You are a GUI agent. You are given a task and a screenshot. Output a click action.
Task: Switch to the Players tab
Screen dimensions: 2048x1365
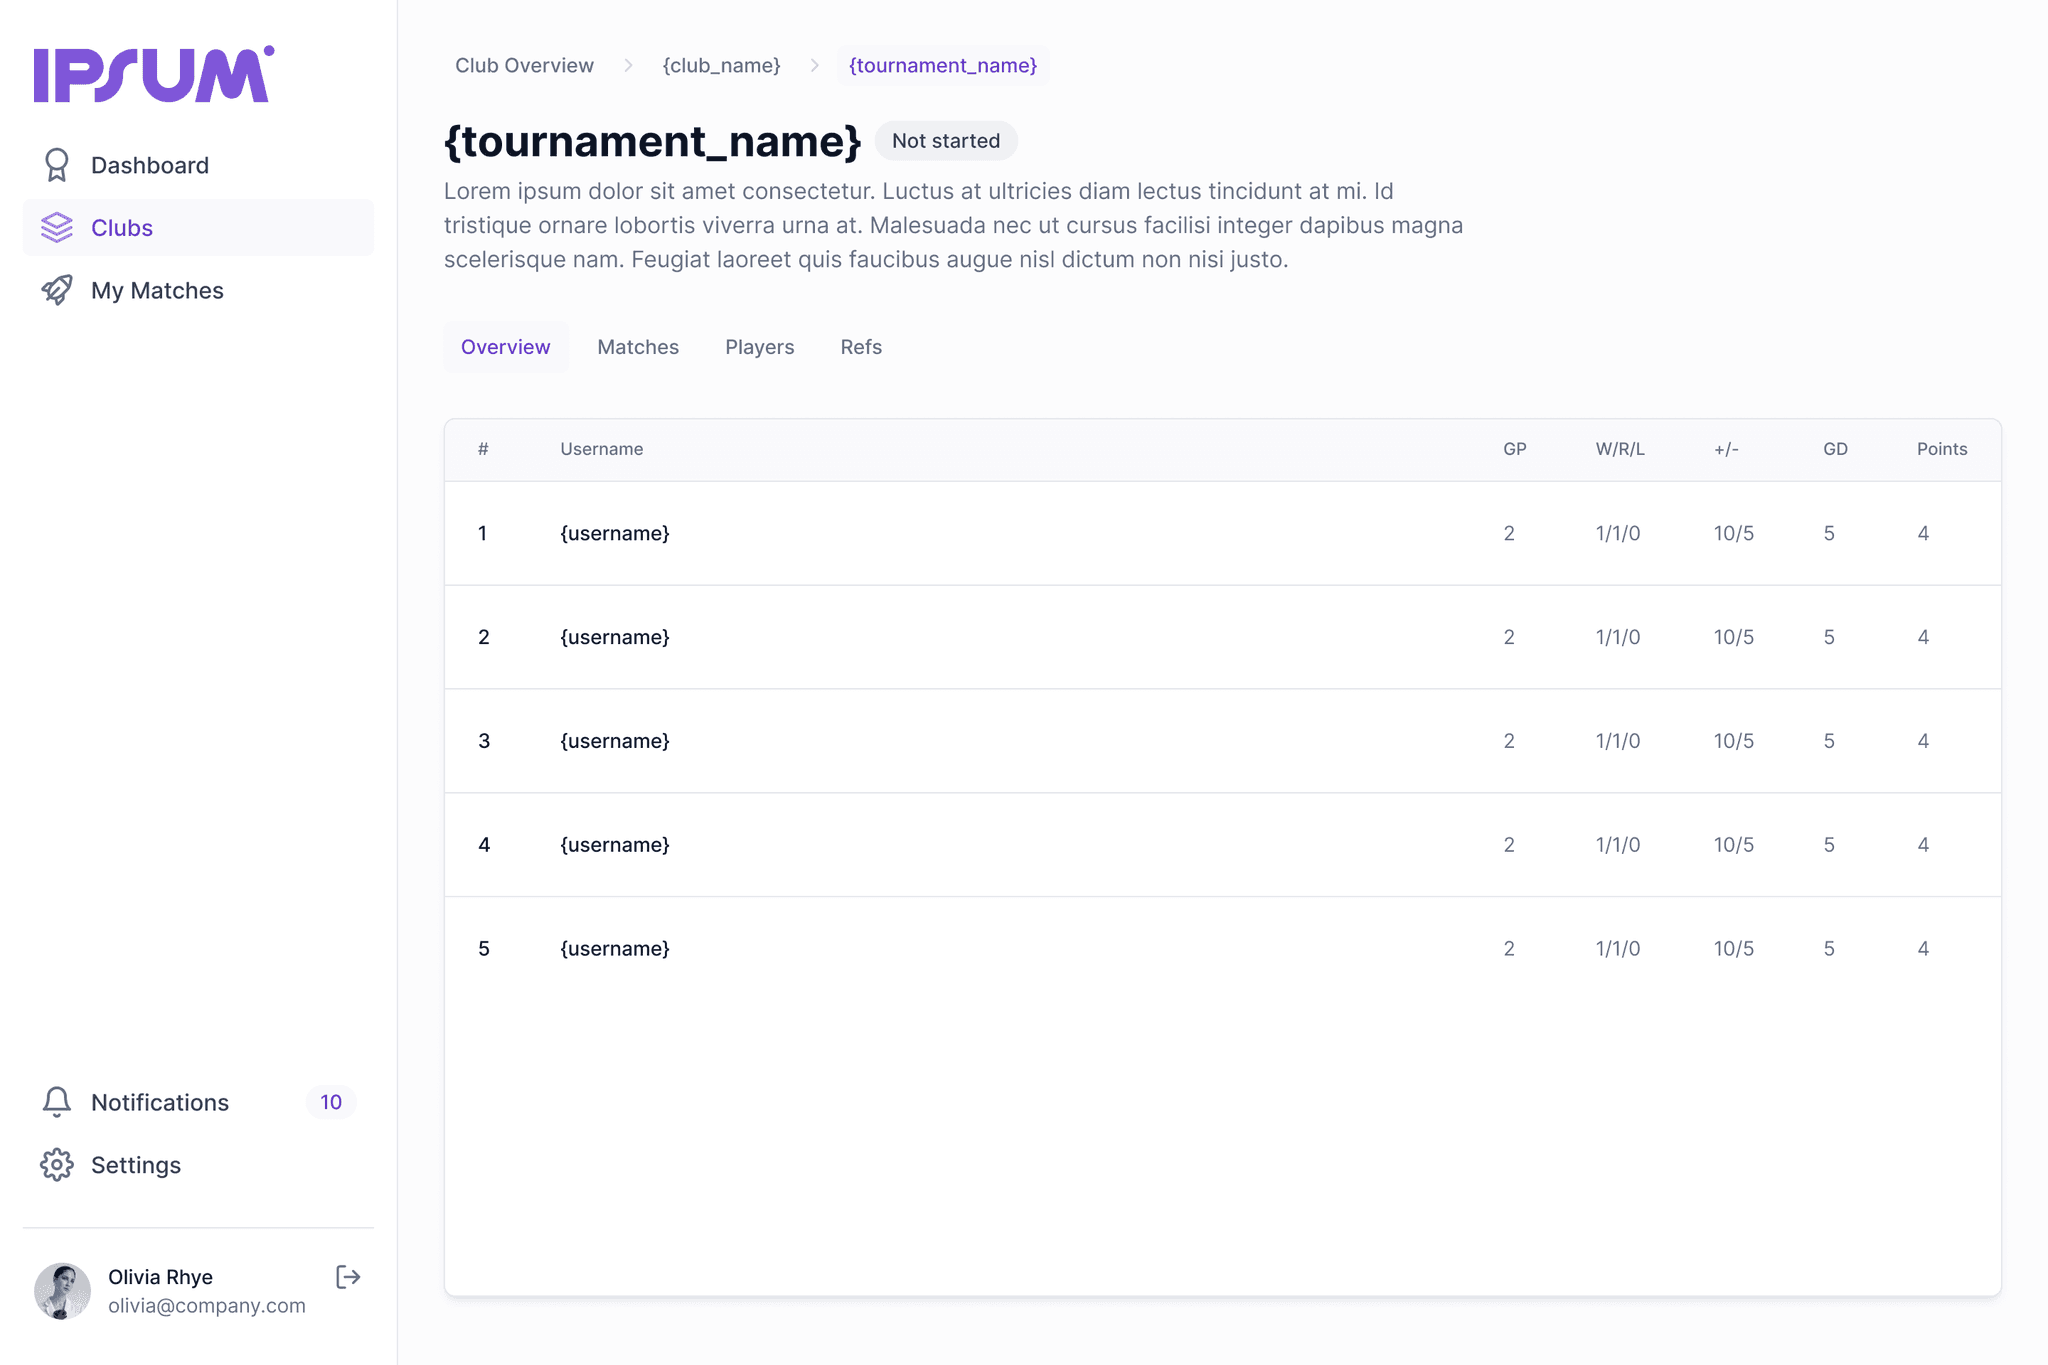(x=759, y=347)
